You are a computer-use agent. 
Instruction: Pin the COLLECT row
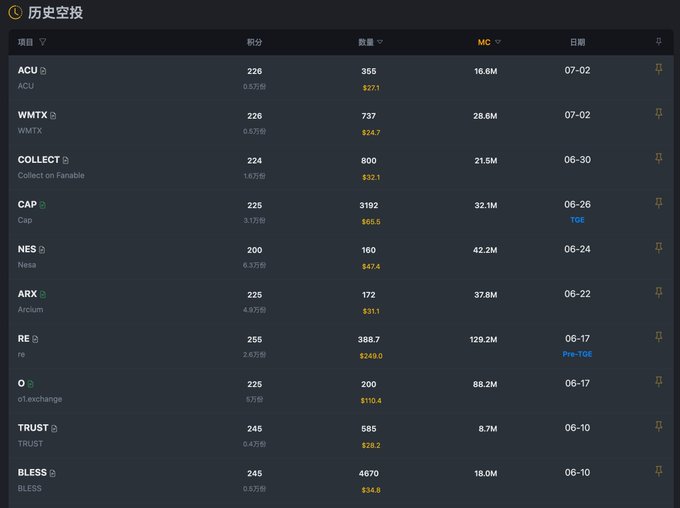click(x=658, y=158)
